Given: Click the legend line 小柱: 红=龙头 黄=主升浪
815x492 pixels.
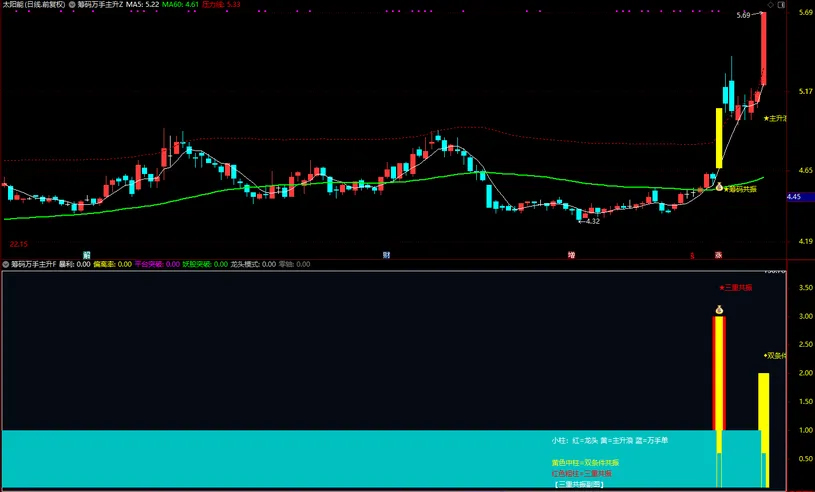Looking at the screenshot, I should point(610,441).
